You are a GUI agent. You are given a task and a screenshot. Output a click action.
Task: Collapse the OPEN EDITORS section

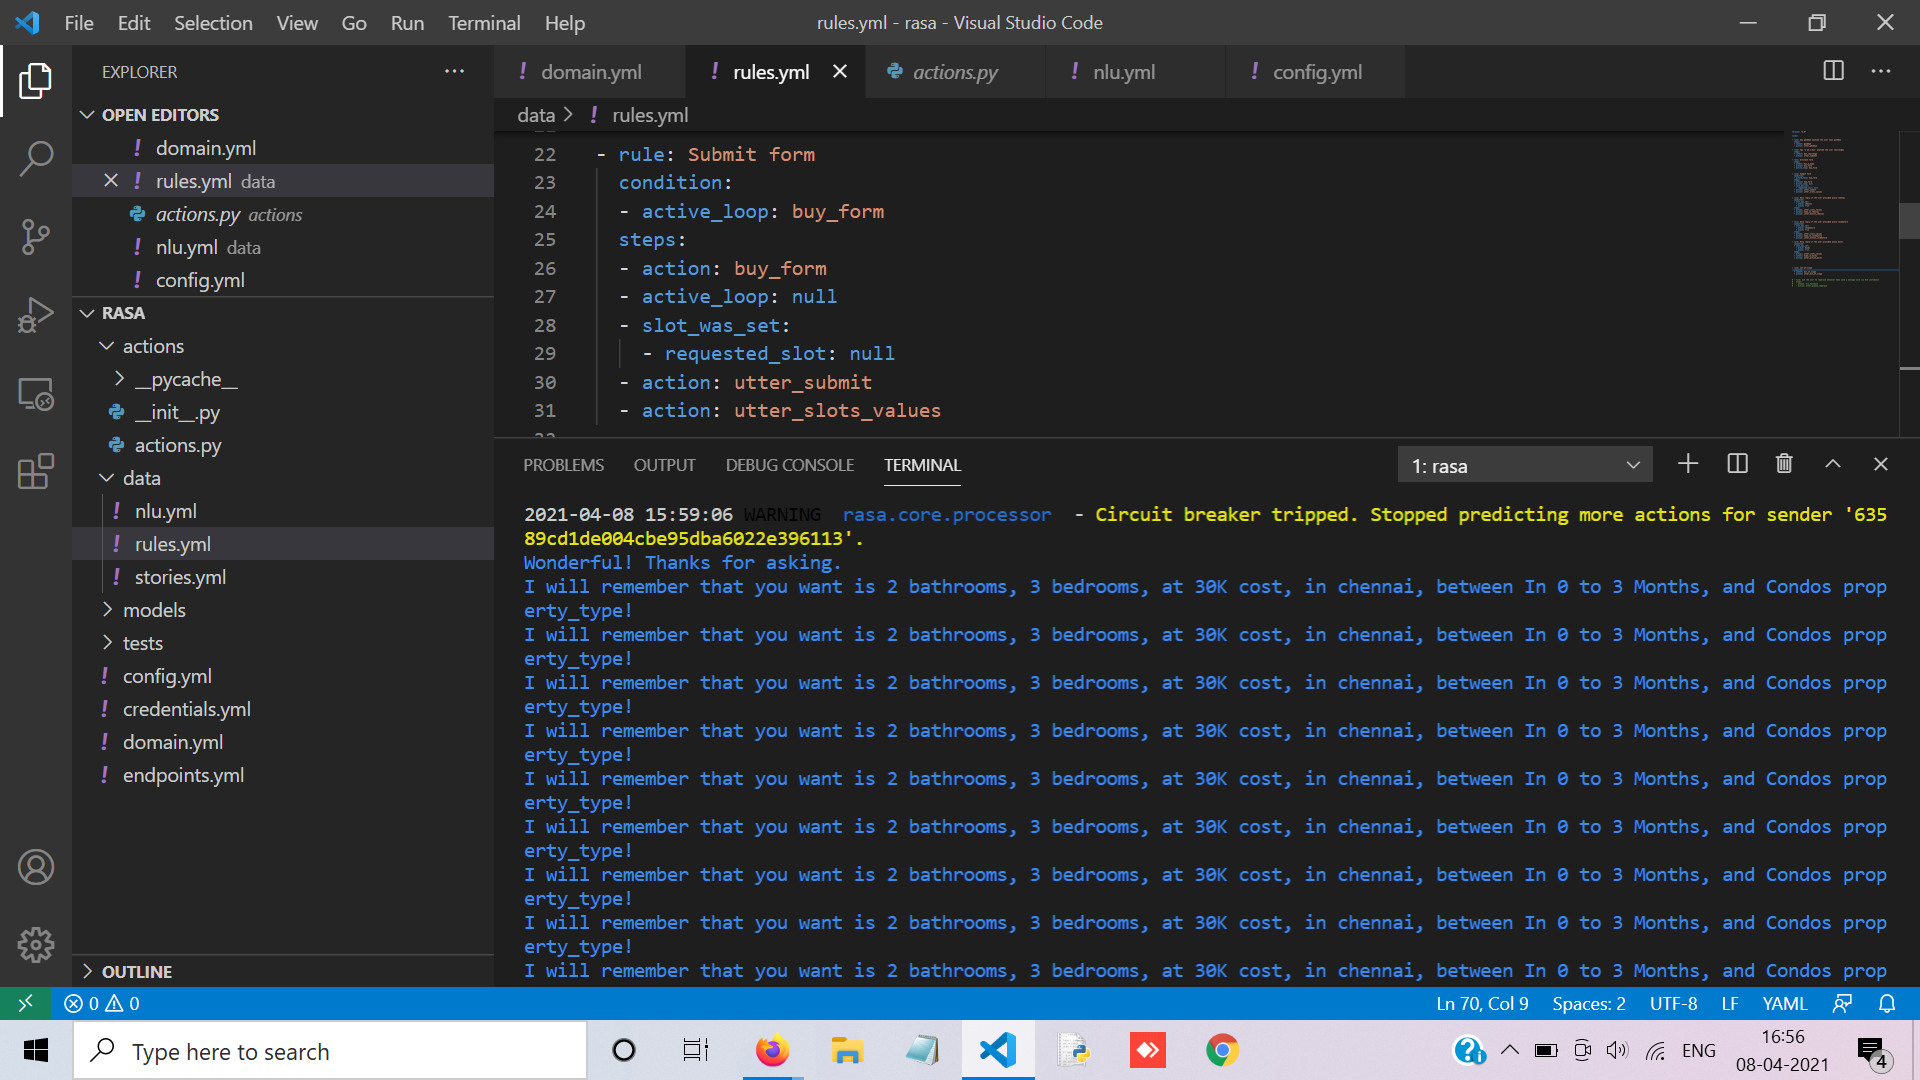[x=160, y=115]
